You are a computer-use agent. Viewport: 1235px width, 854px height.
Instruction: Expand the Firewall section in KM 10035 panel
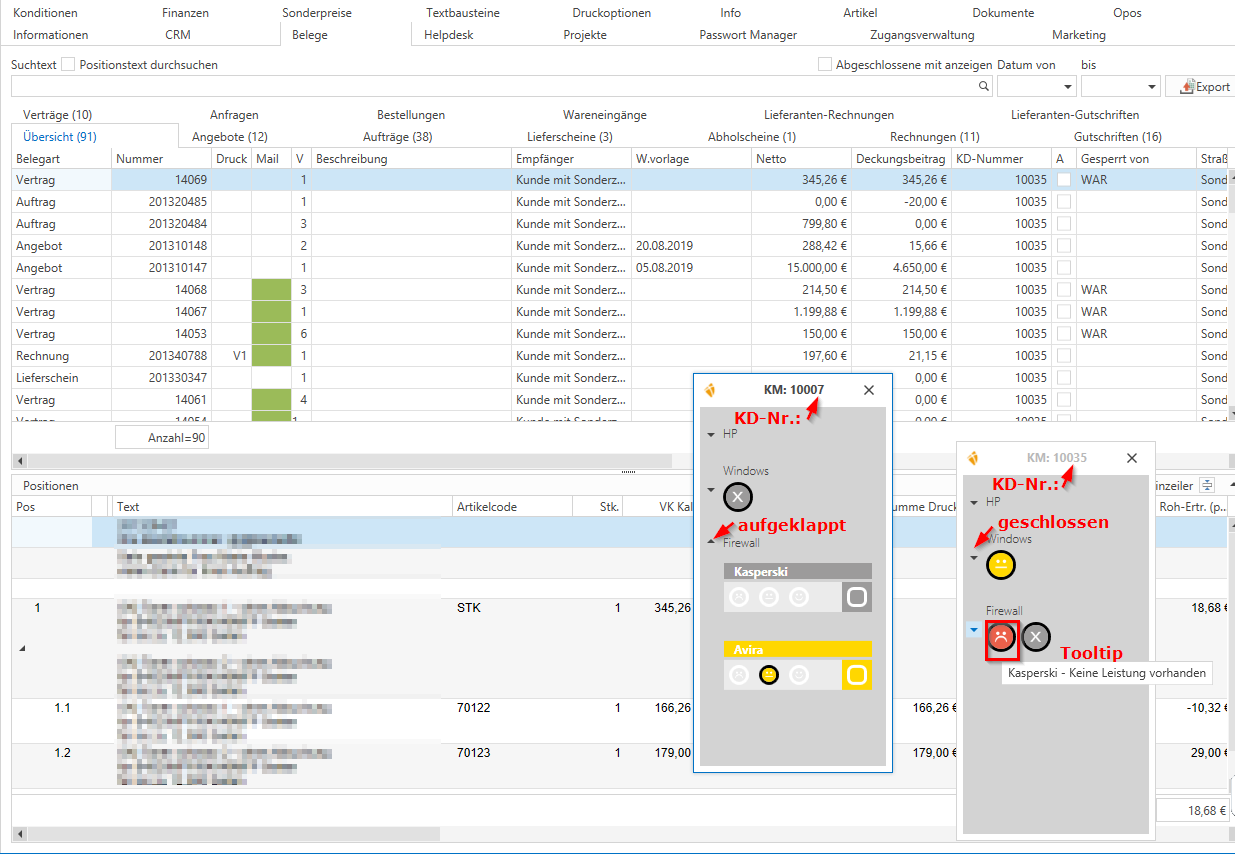coord(974,630)
